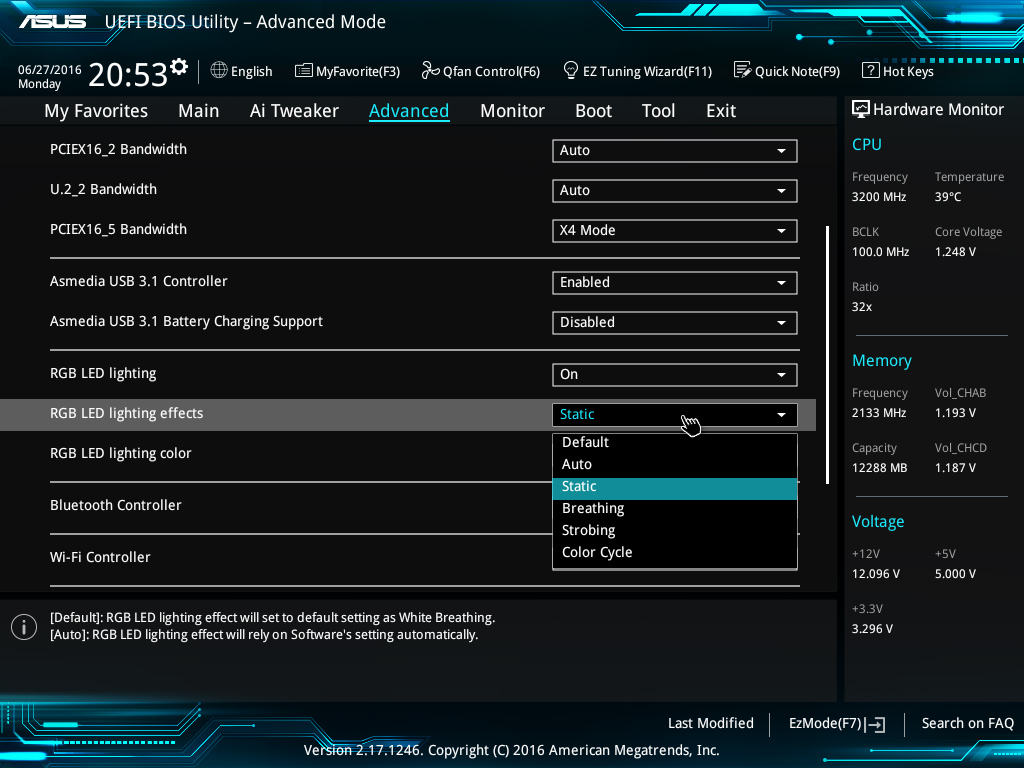1024x768 pixels.
Task: Open Quick Note(F9)
Action: pyautogui.click(x=787, y=71)
